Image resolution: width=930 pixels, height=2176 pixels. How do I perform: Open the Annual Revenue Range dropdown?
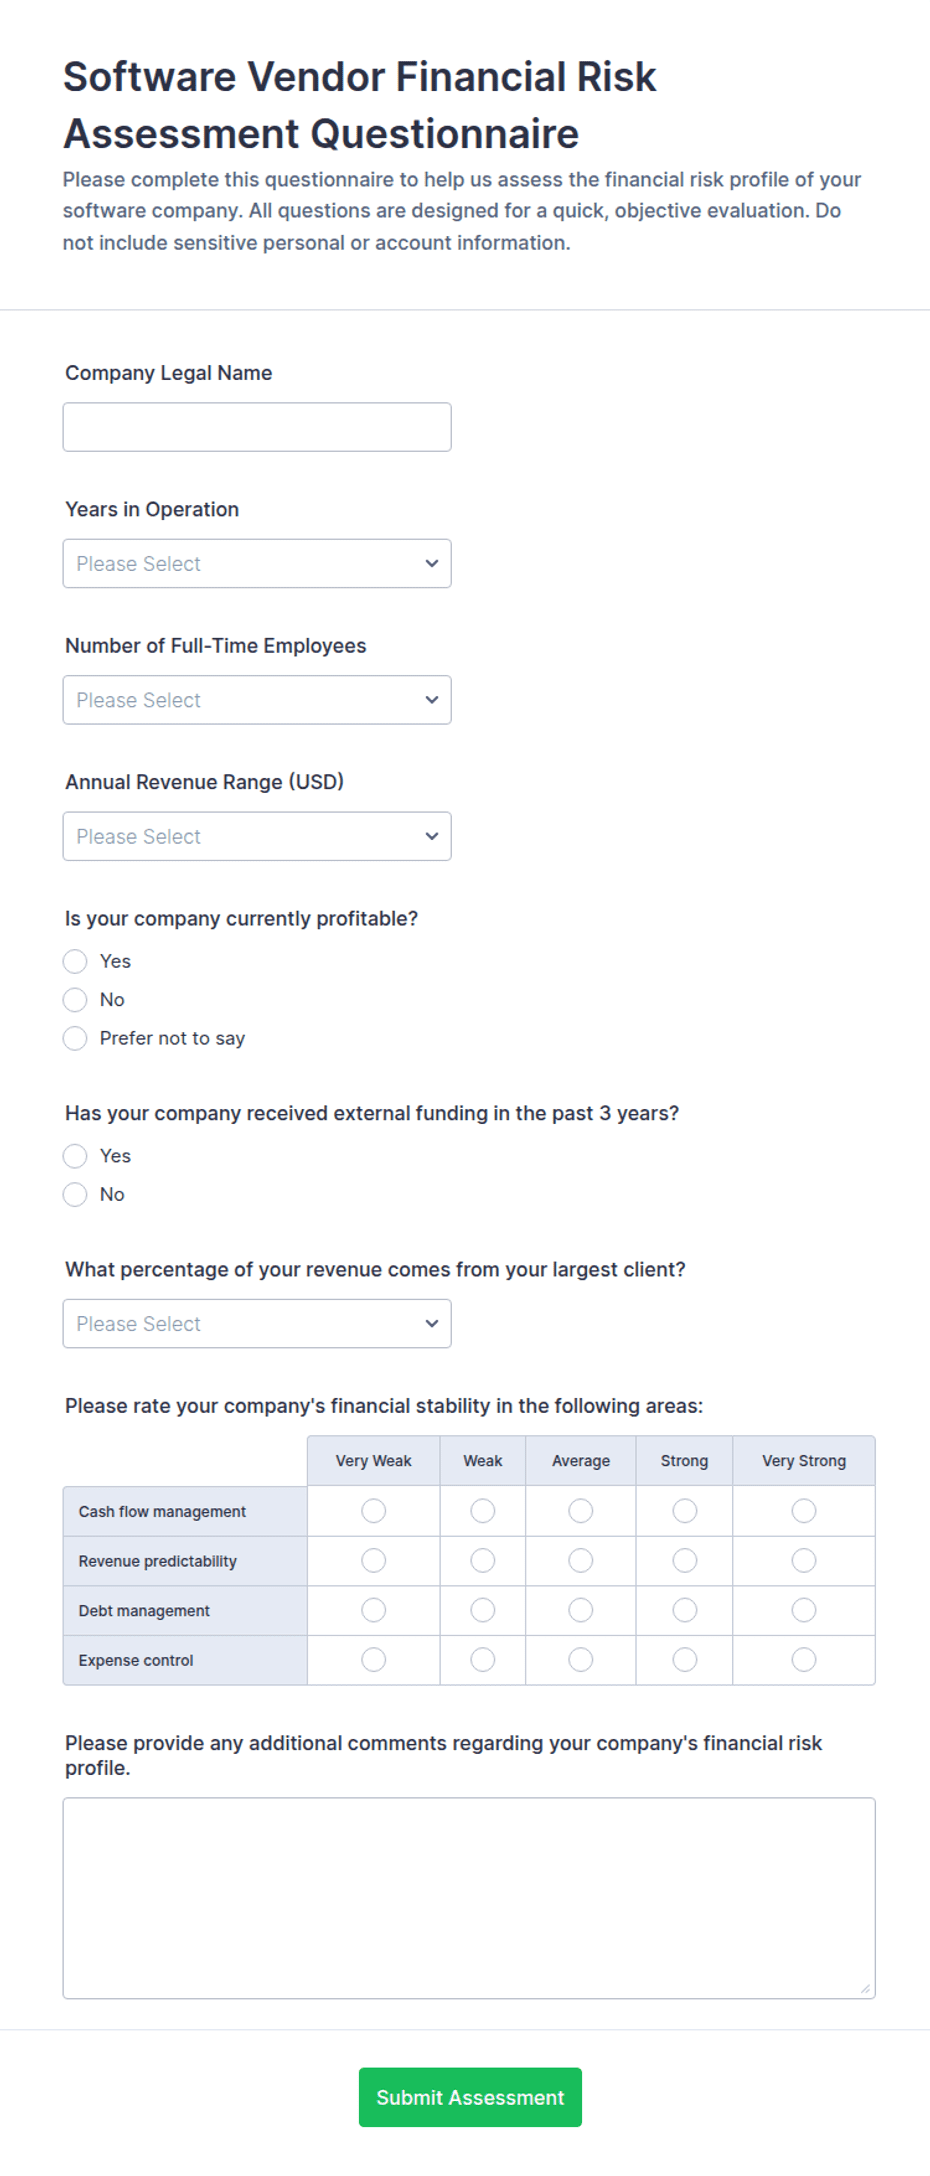pyautogui.click(x=257, y=836)
